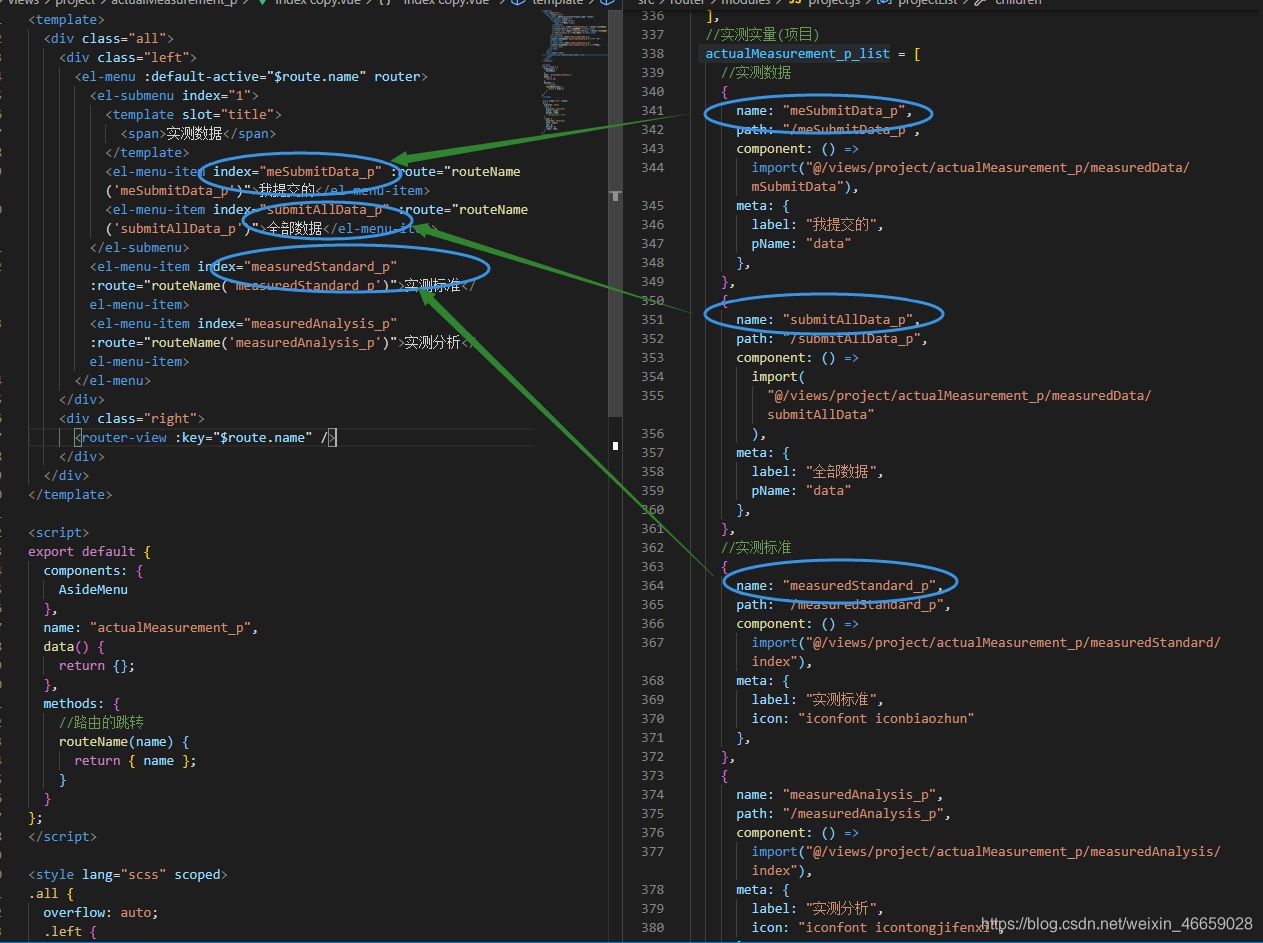The height and width of the screenshot is (943, 1263).
Task: Click the AsideMenu component entry
Action: click(93, 589)
